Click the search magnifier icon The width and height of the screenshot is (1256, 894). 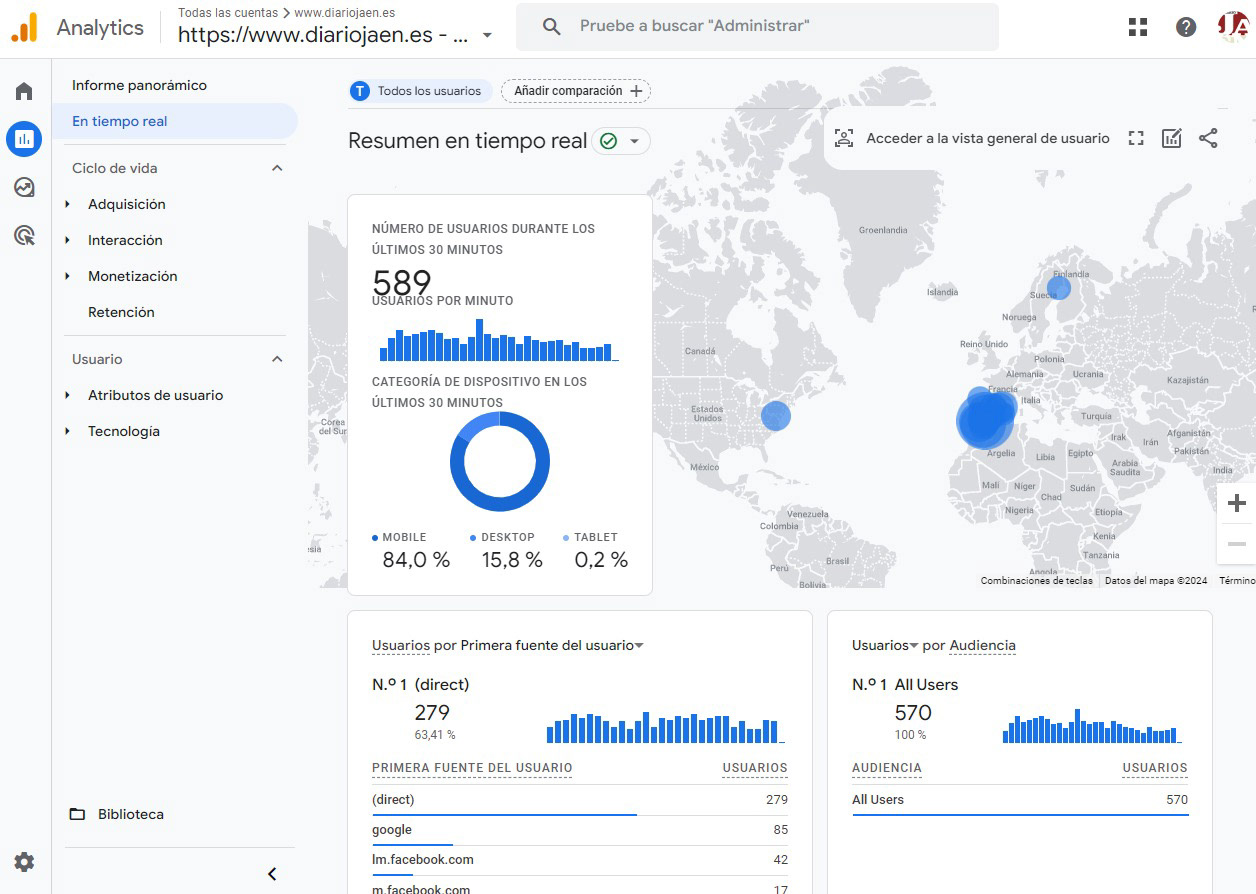pos(551,26)
